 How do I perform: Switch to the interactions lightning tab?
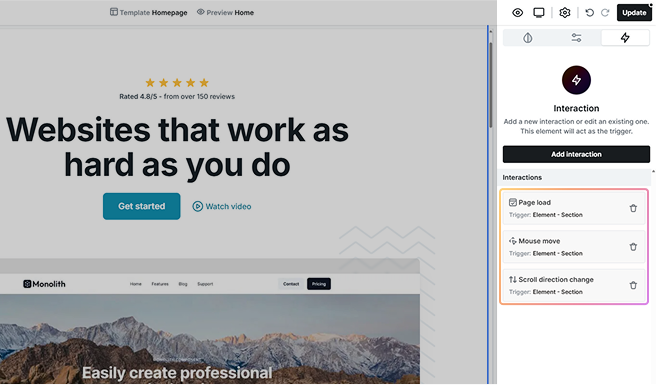coord(625,38)
